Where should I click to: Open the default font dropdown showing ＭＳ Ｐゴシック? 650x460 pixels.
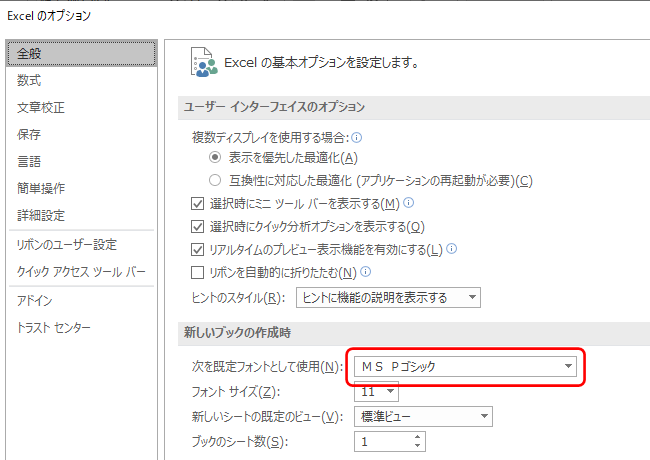tap(465, 366)
